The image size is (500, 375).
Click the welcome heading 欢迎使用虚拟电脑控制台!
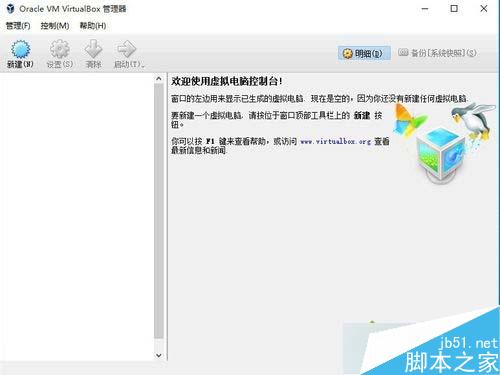coord(227,81)
